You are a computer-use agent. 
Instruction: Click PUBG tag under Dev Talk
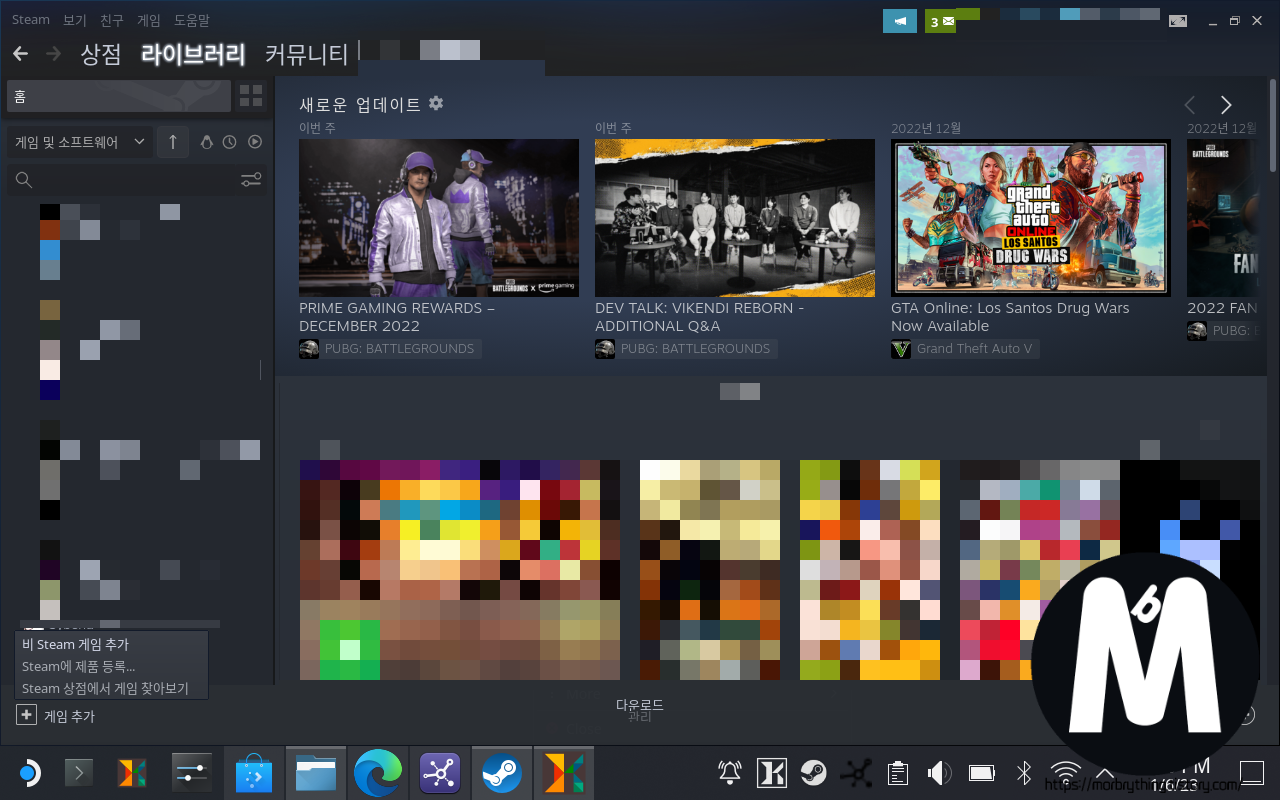coord(686,349)
